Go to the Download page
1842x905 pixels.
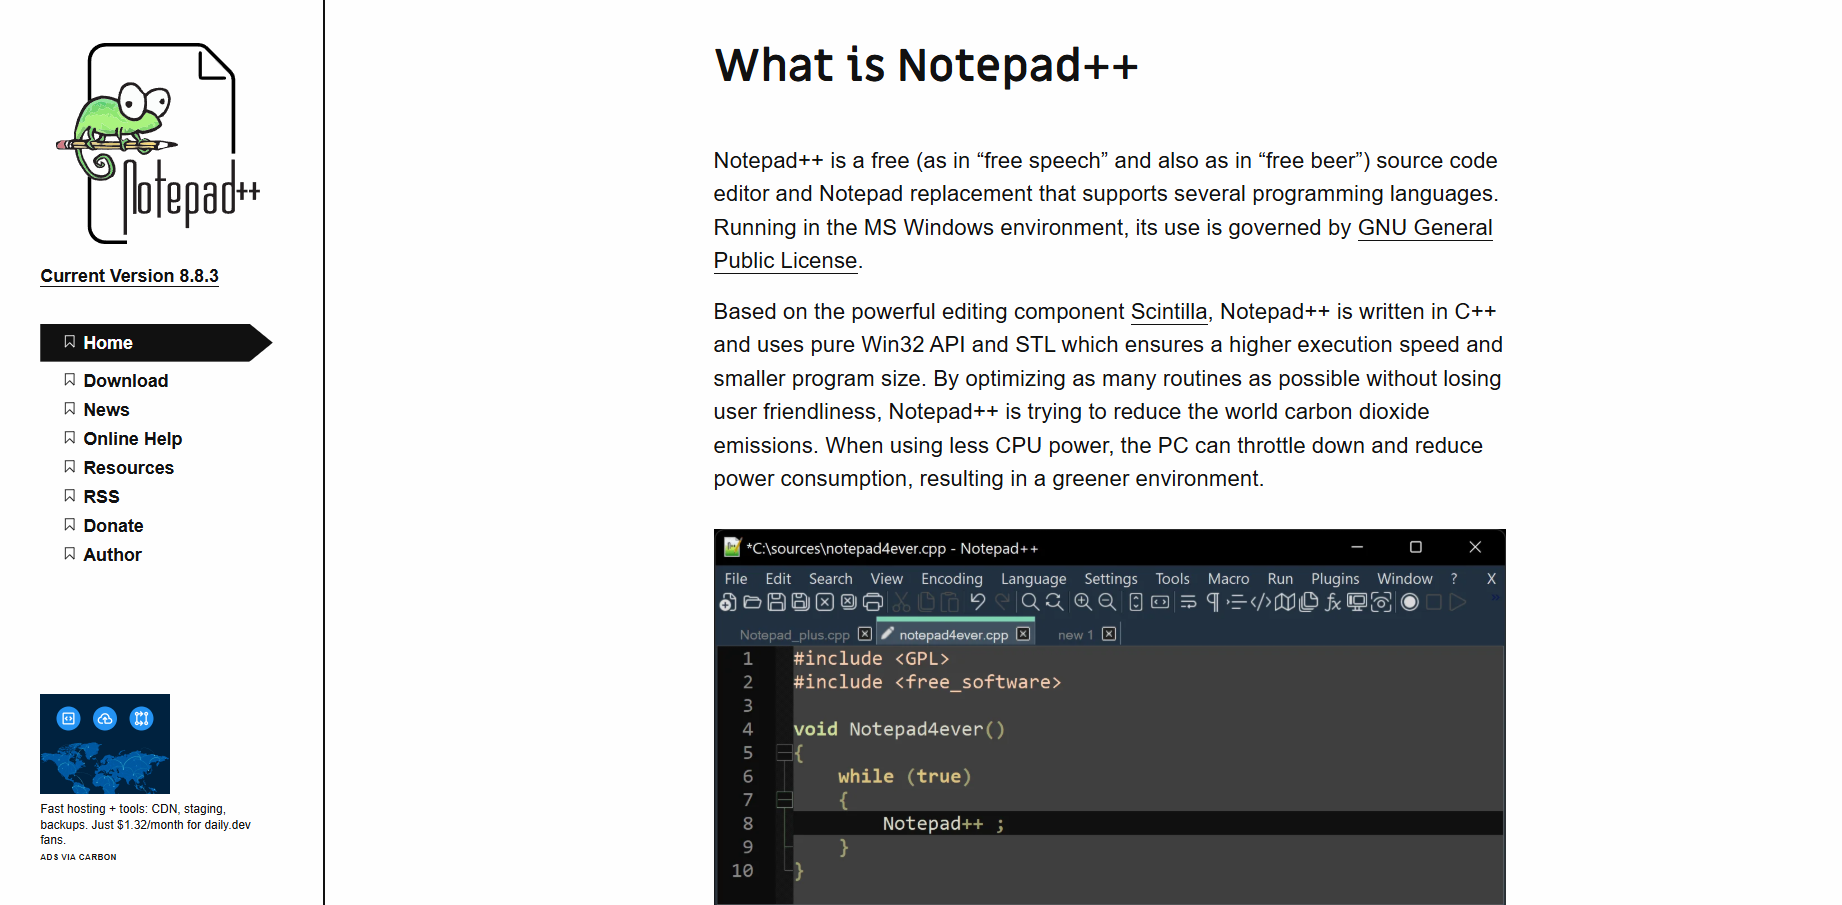point(126,381)
